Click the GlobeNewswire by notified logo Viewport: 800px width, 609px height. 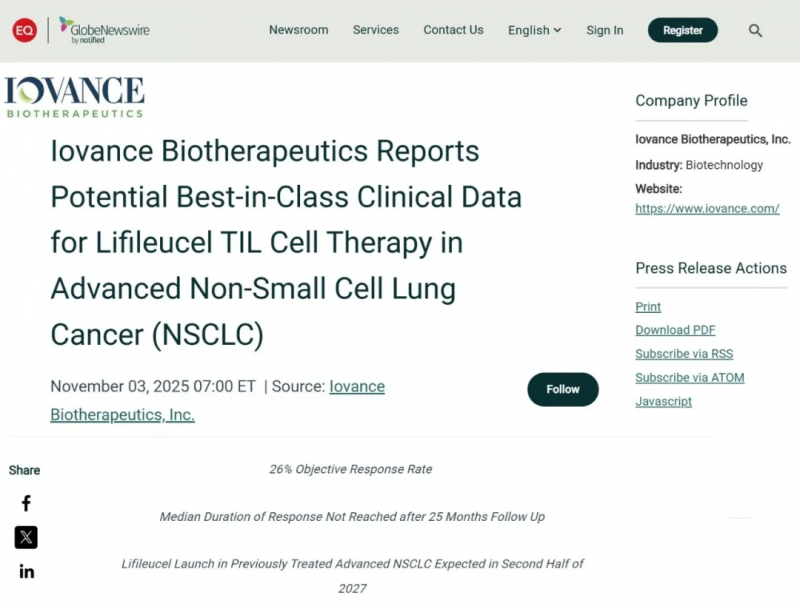[104, 30]
